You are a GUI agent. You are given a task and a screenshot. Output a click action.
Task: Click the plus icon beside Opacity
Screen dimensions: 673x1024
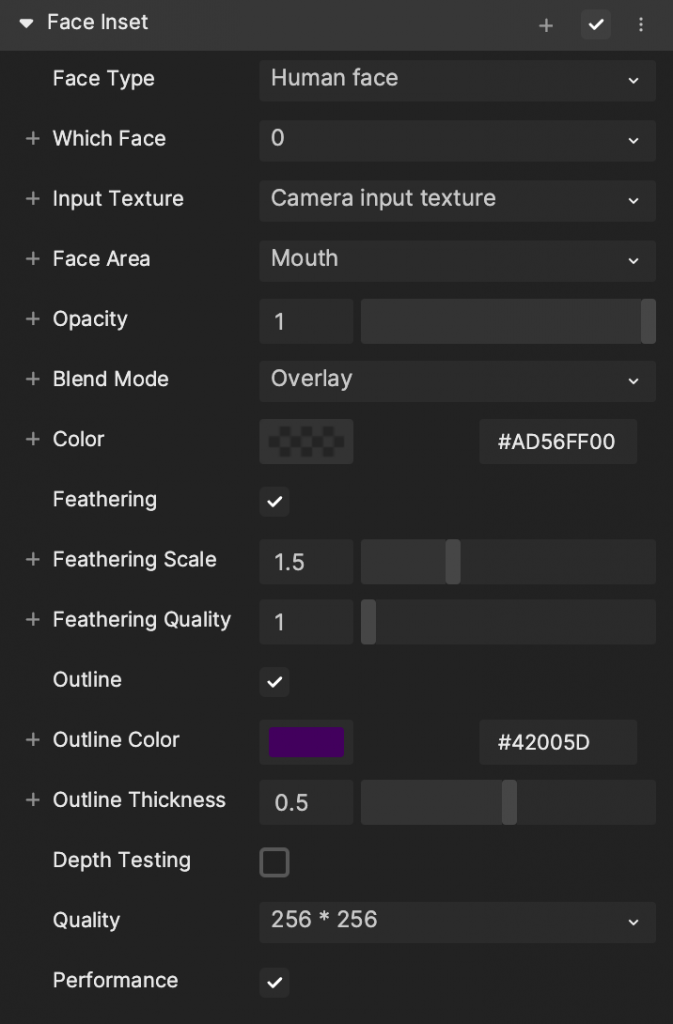(33, 319)
